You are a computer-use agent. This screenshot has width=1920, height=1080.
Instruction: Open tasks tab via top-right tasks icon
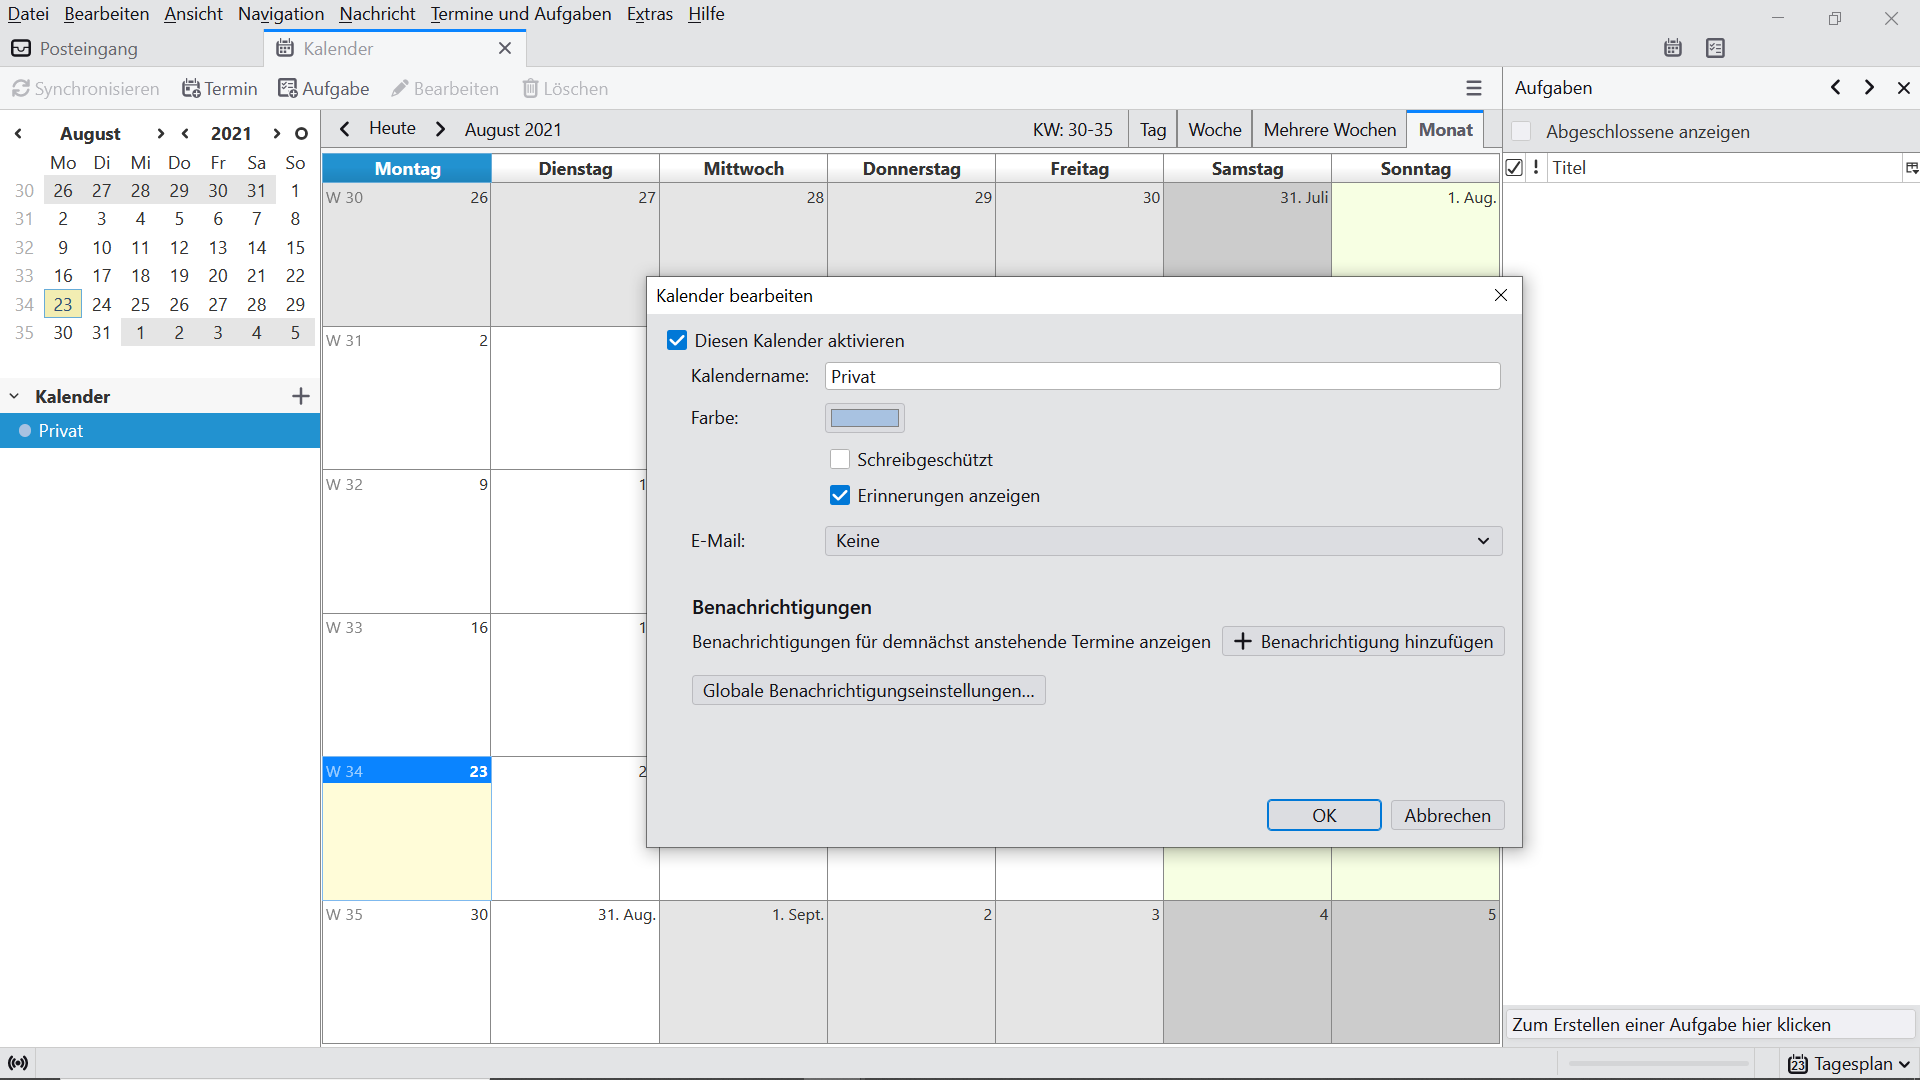(x=1716, y=48)
